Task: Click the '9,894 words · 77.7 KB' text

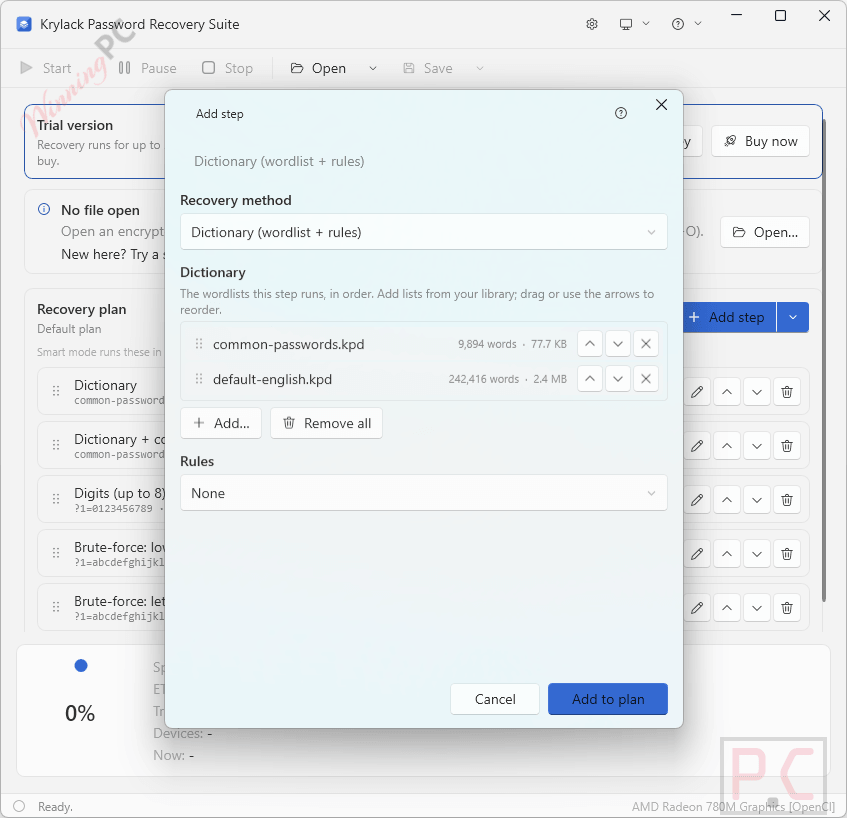Action: 512,344
